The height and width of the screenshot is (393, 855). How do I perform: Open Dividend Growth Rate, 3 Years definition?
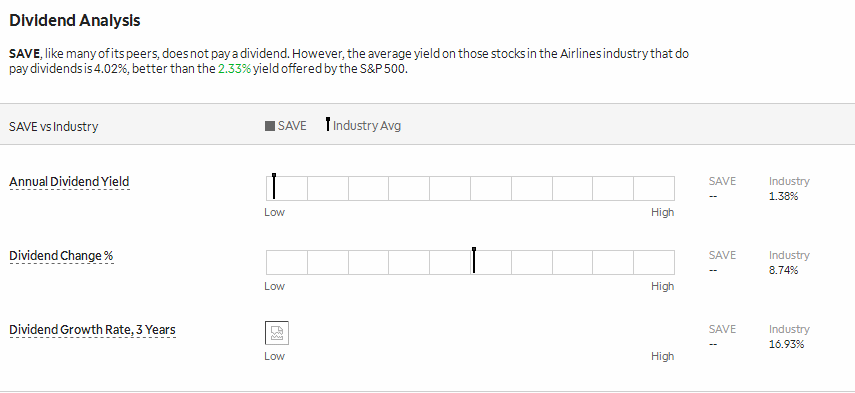coord(92,330)
